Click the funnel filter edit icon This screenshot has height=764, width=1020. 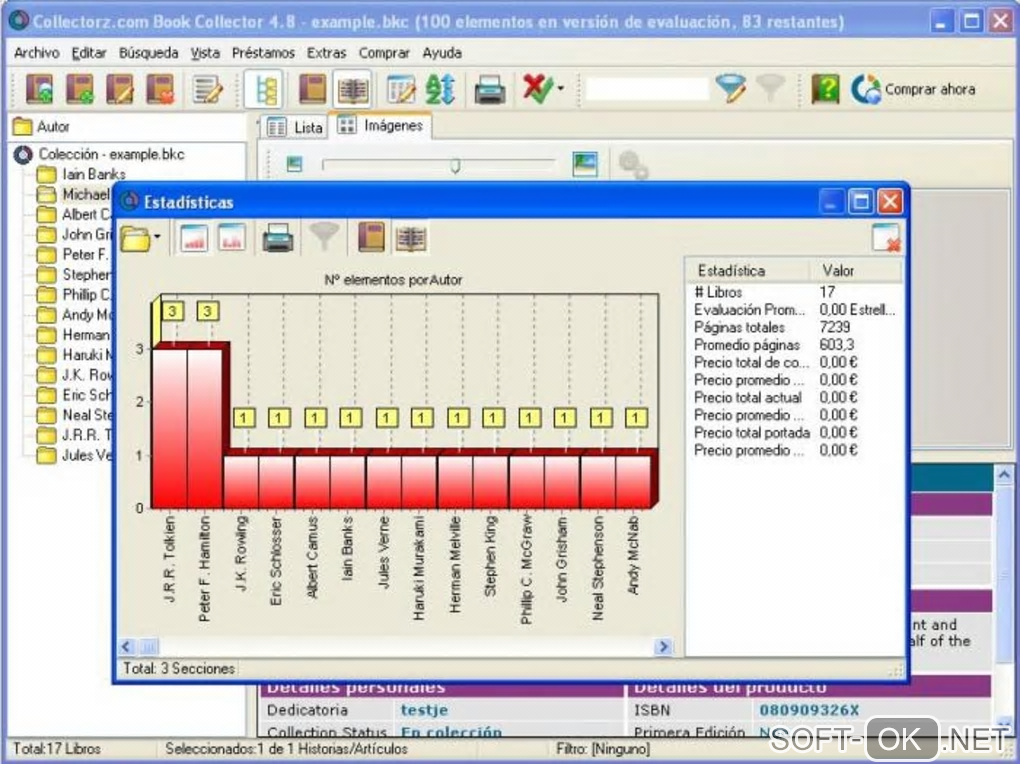pyautogui.click(x=731, y=89)
